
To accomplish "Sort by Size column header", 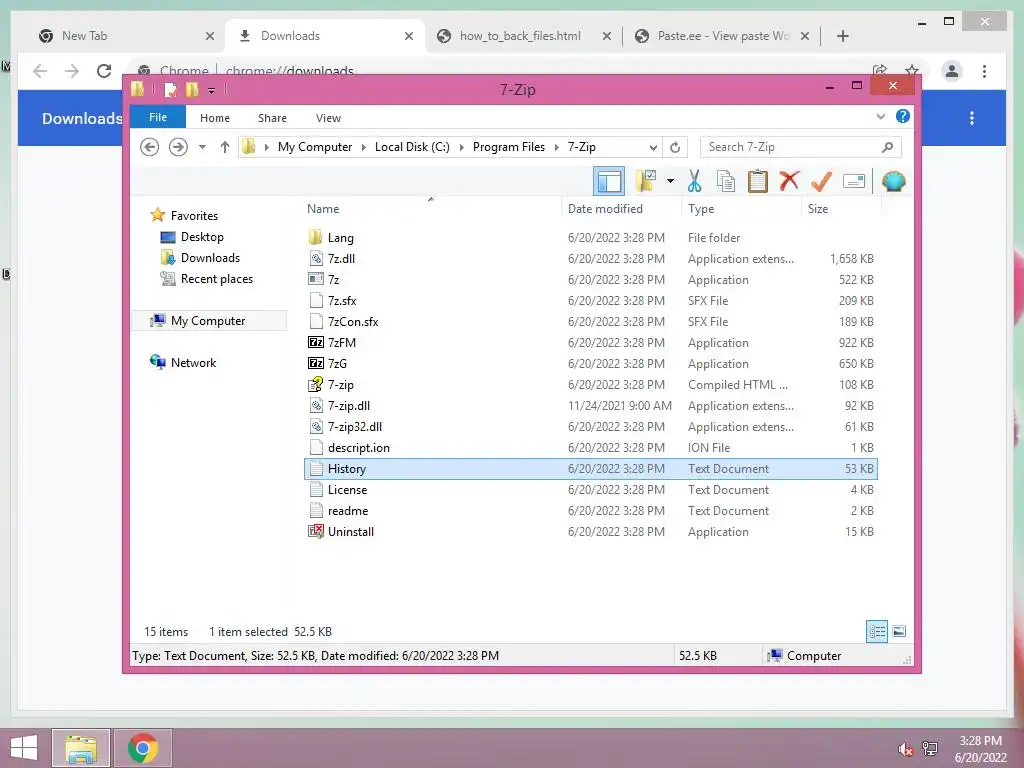I will point(841,208).
